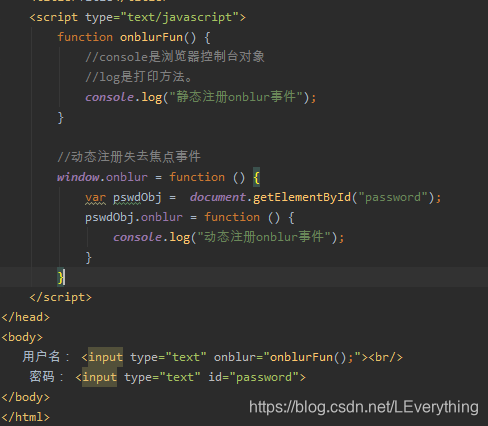This screenshot has width=488, height=426.
Task: Click the "password" string in getElementById
Action: coord(393,197)
